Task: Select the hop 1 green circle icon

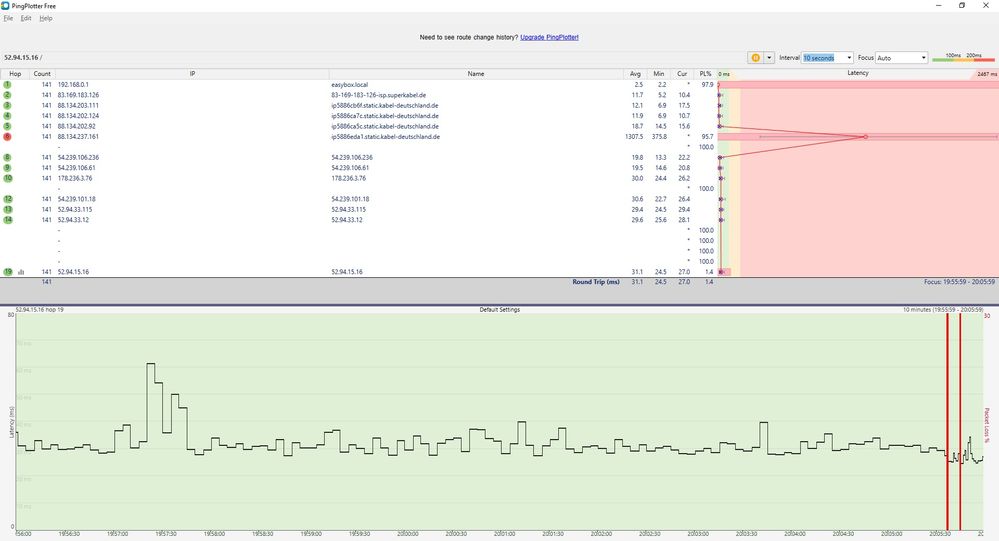Action: (x=8, y=85)
